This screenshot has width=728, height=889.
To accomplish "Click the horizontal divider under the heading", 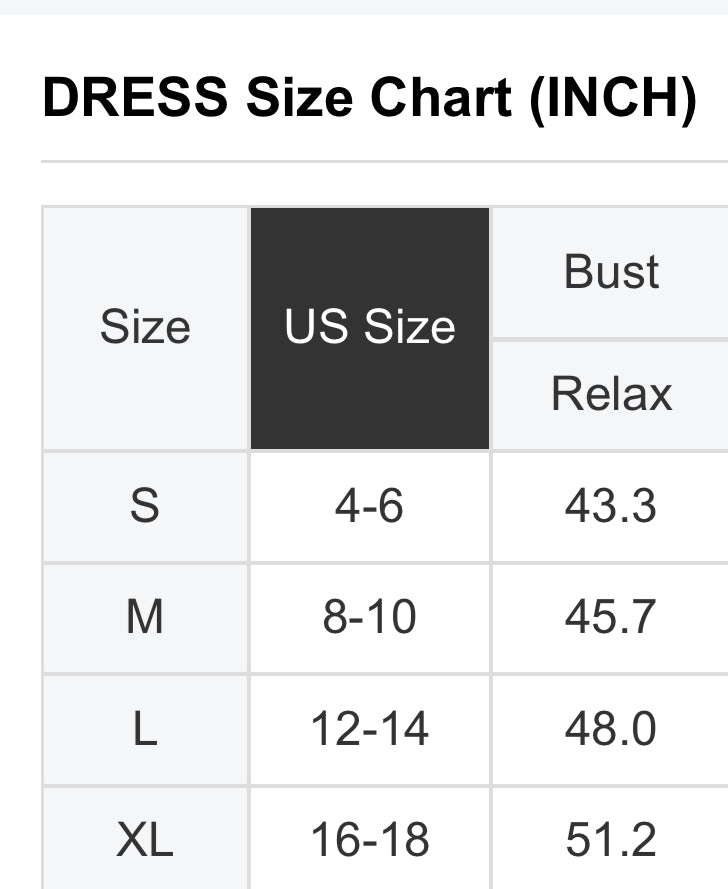I will 384,162.
